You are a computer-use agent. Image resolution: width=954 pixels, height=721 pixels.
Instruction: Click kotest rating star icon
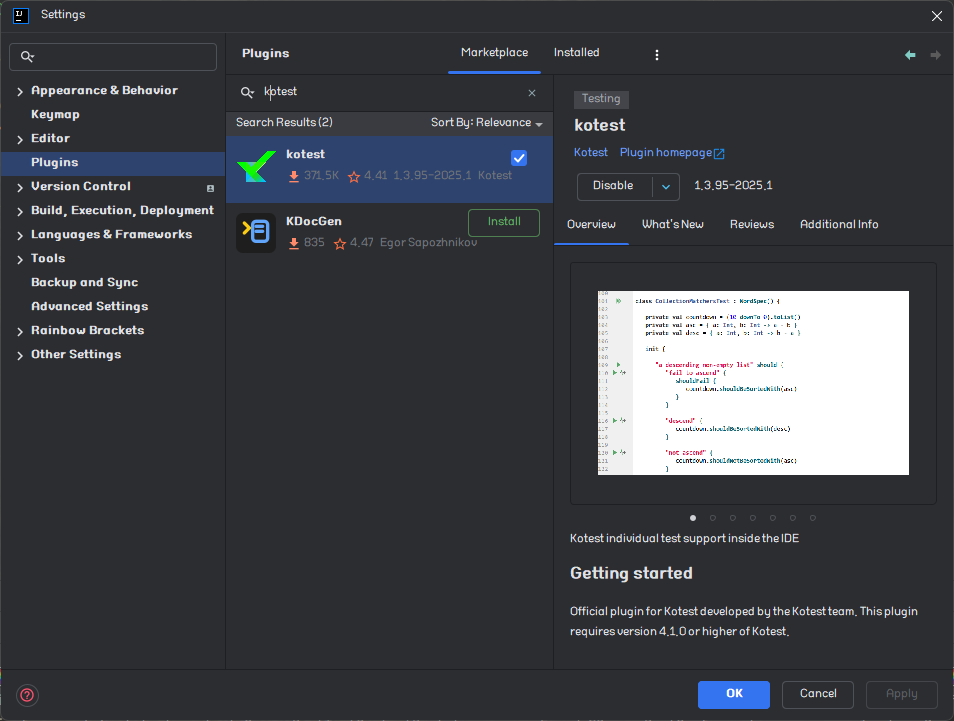coord(353,176)
